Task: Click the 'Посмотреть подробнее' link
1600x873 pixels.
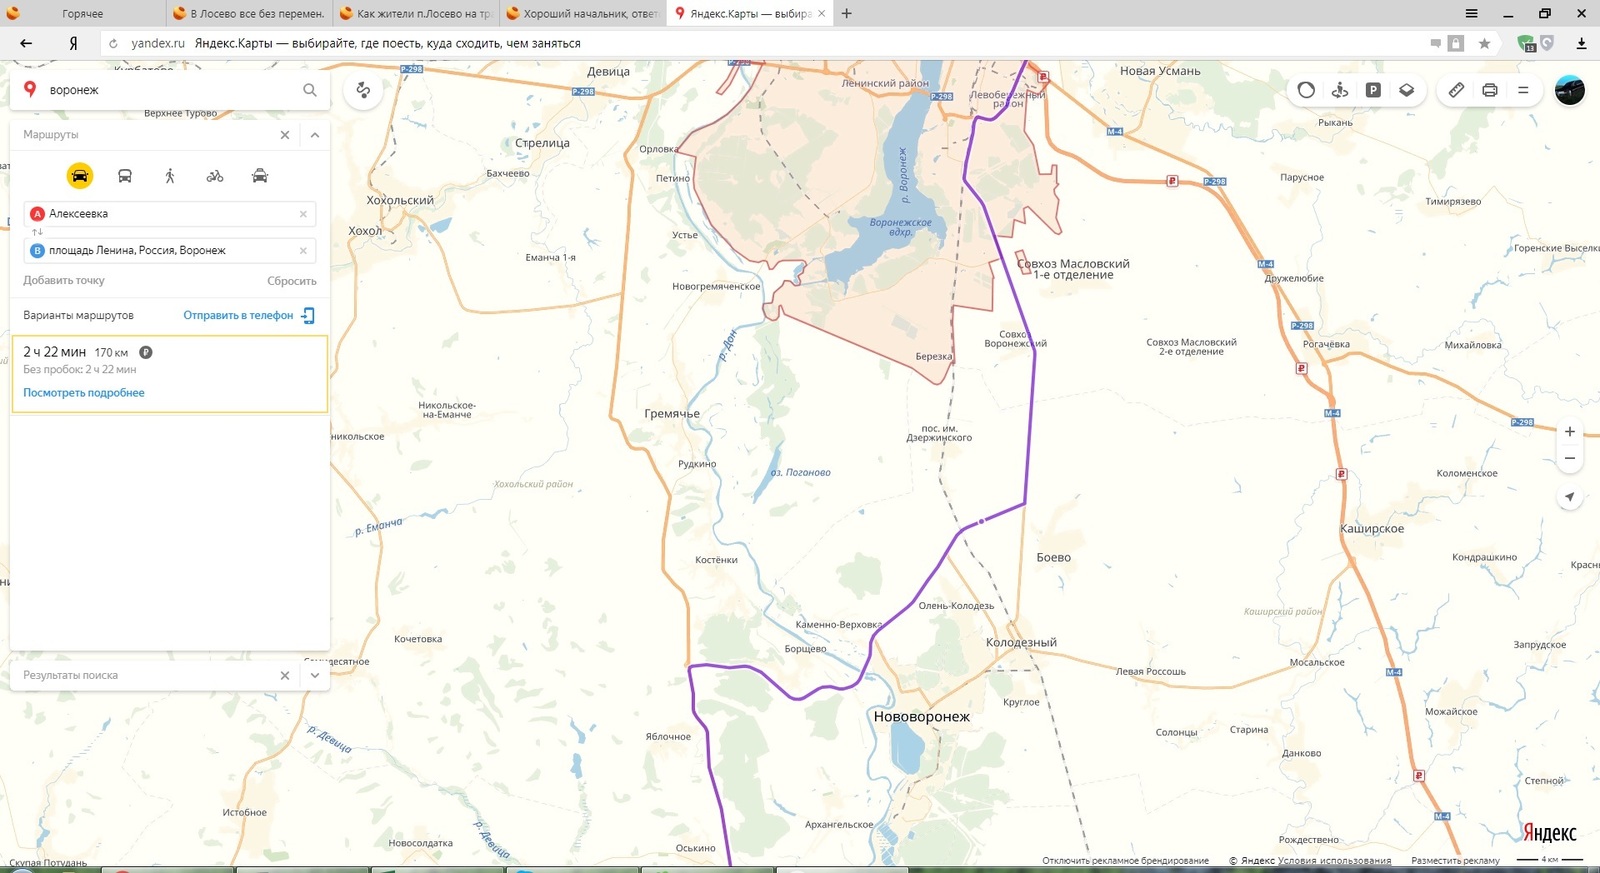Action: click(84, 393)
